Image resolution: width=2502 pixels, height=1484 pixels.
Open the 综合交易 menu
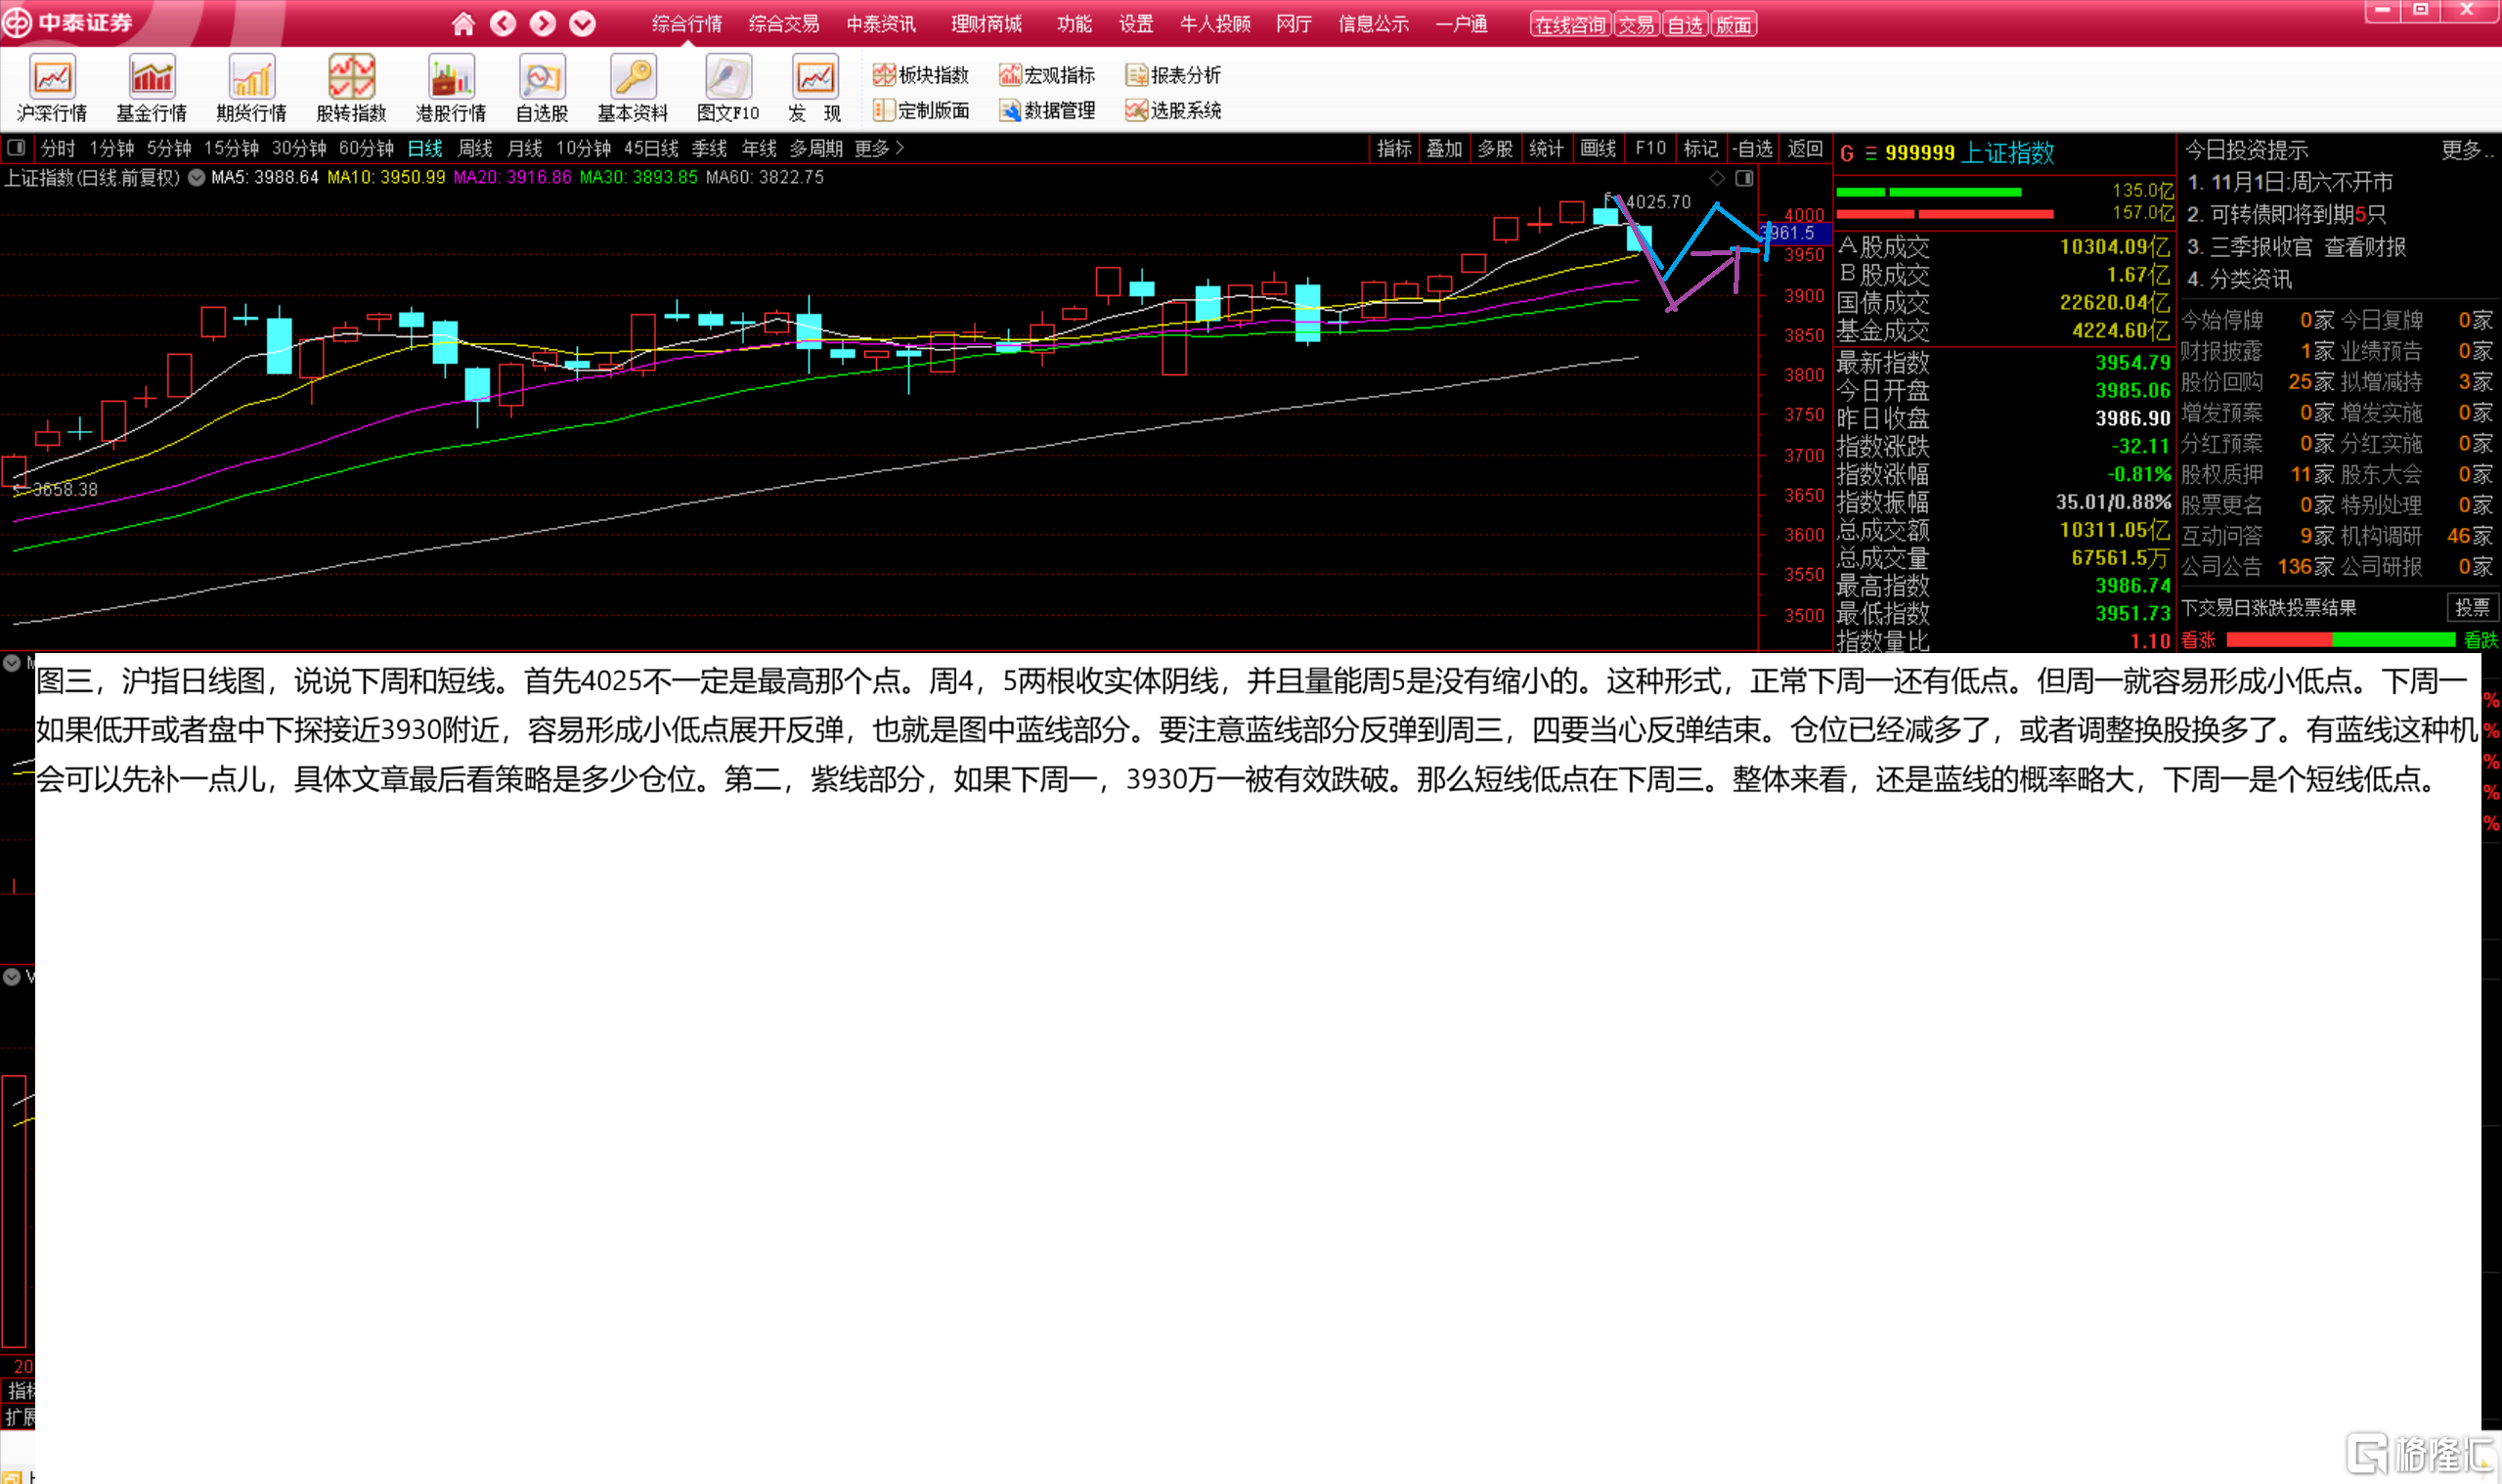tap(783, 24)
